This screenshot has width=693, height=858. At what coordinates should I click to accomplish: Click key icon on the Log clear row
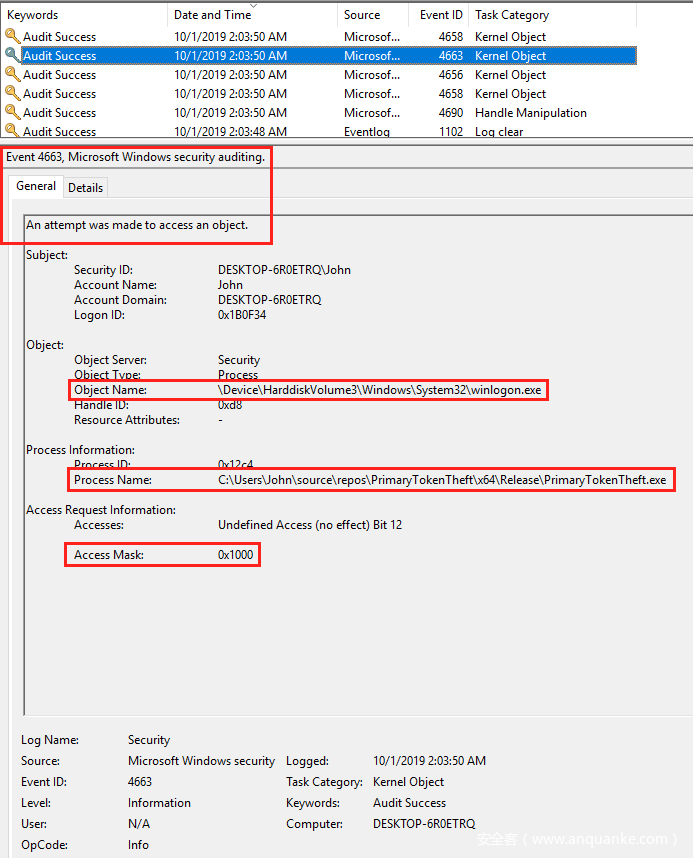coord(12,131)
